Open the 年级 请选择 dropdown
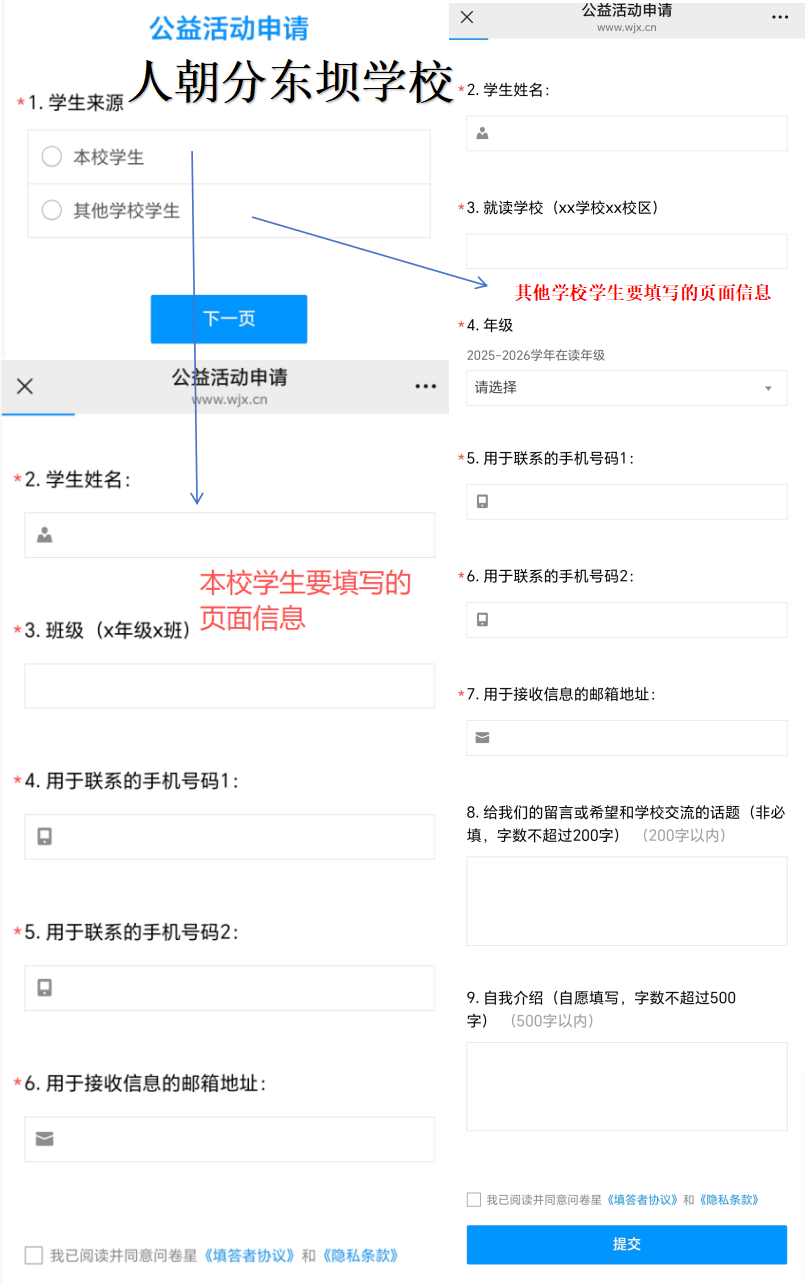 [626, 388]
